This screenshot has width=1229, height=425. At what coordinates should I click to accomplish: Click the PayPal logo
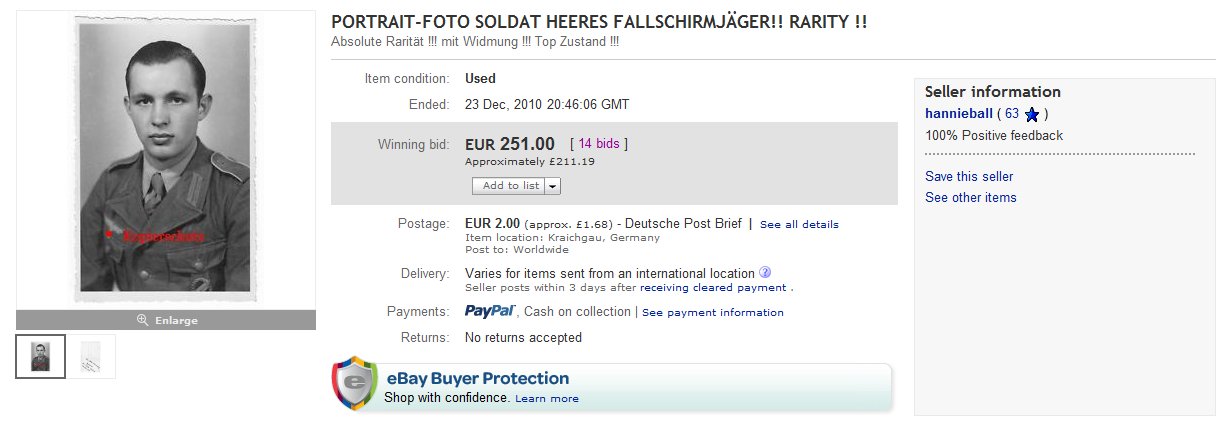coord(490,312)
